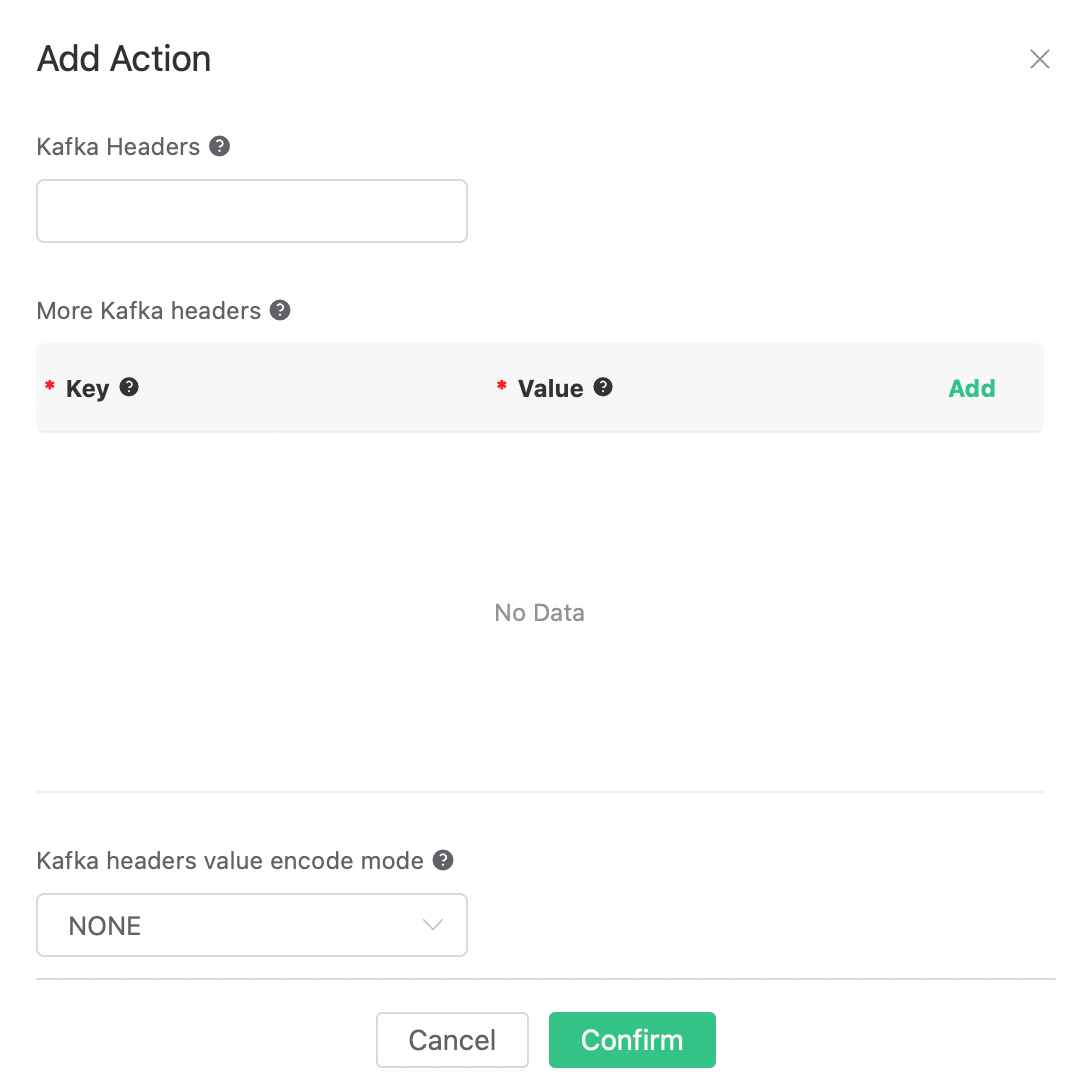Add a new Kafka header row
The width and height of the screenshot is (1084, 1084).
pos(971,389)
